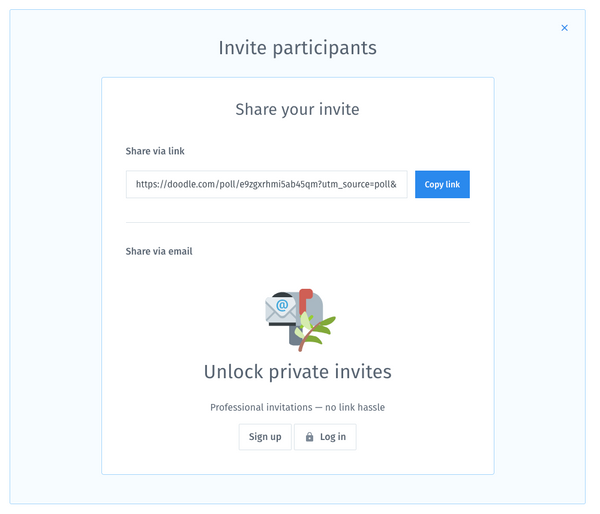The width and height of the screenshot is (600, 514).
Task: Close the Invite participants dialog
Action: pos(564,28)
